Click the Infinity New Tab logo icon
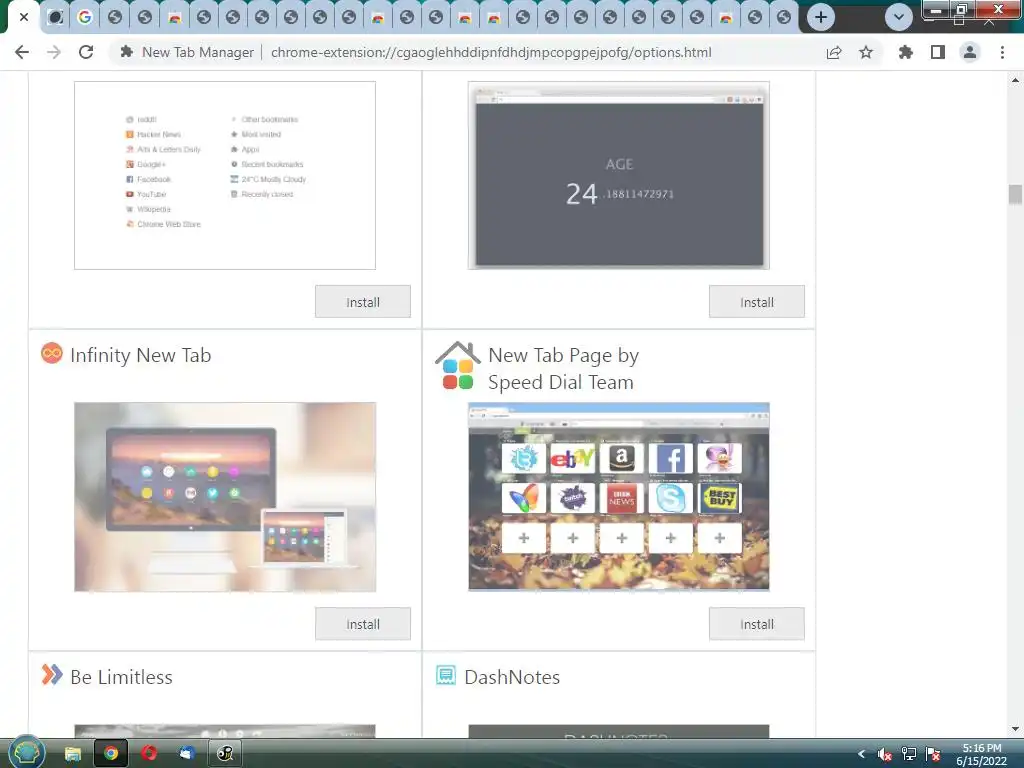The width and height of the screenshot is (1024, 768). (x=52, y=353)
